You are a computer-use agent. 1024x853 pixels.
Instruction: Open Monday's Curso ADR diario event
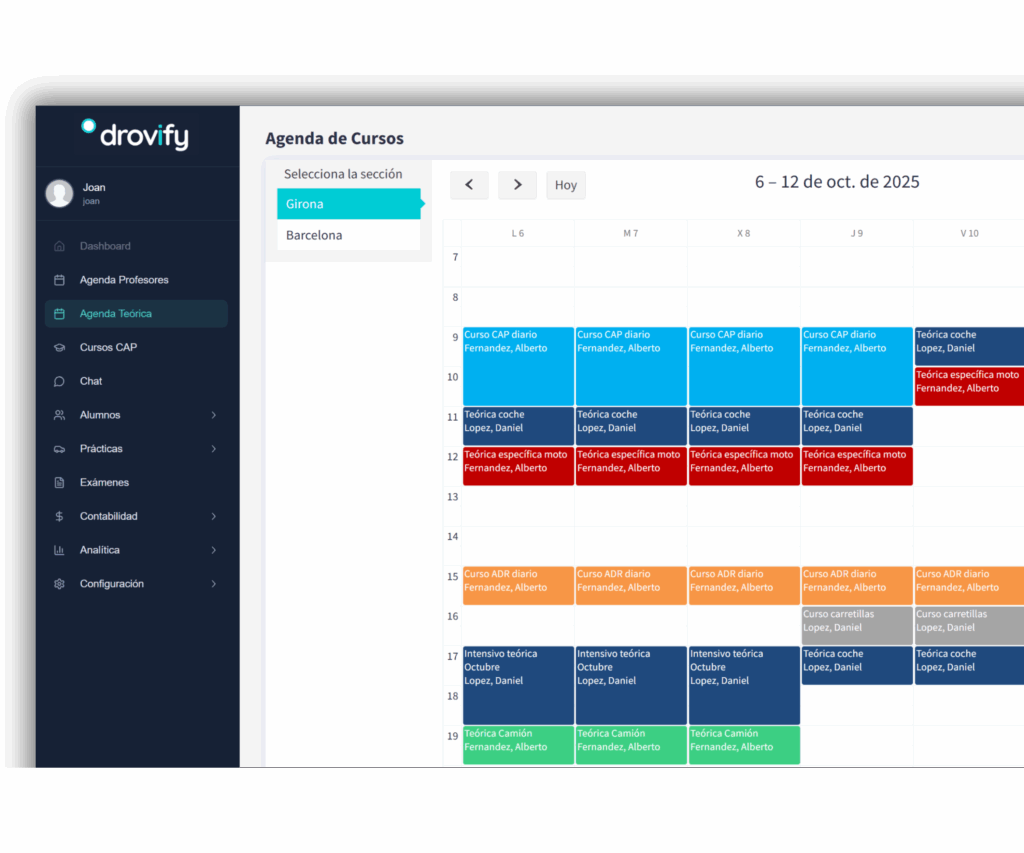click(519, 585)
